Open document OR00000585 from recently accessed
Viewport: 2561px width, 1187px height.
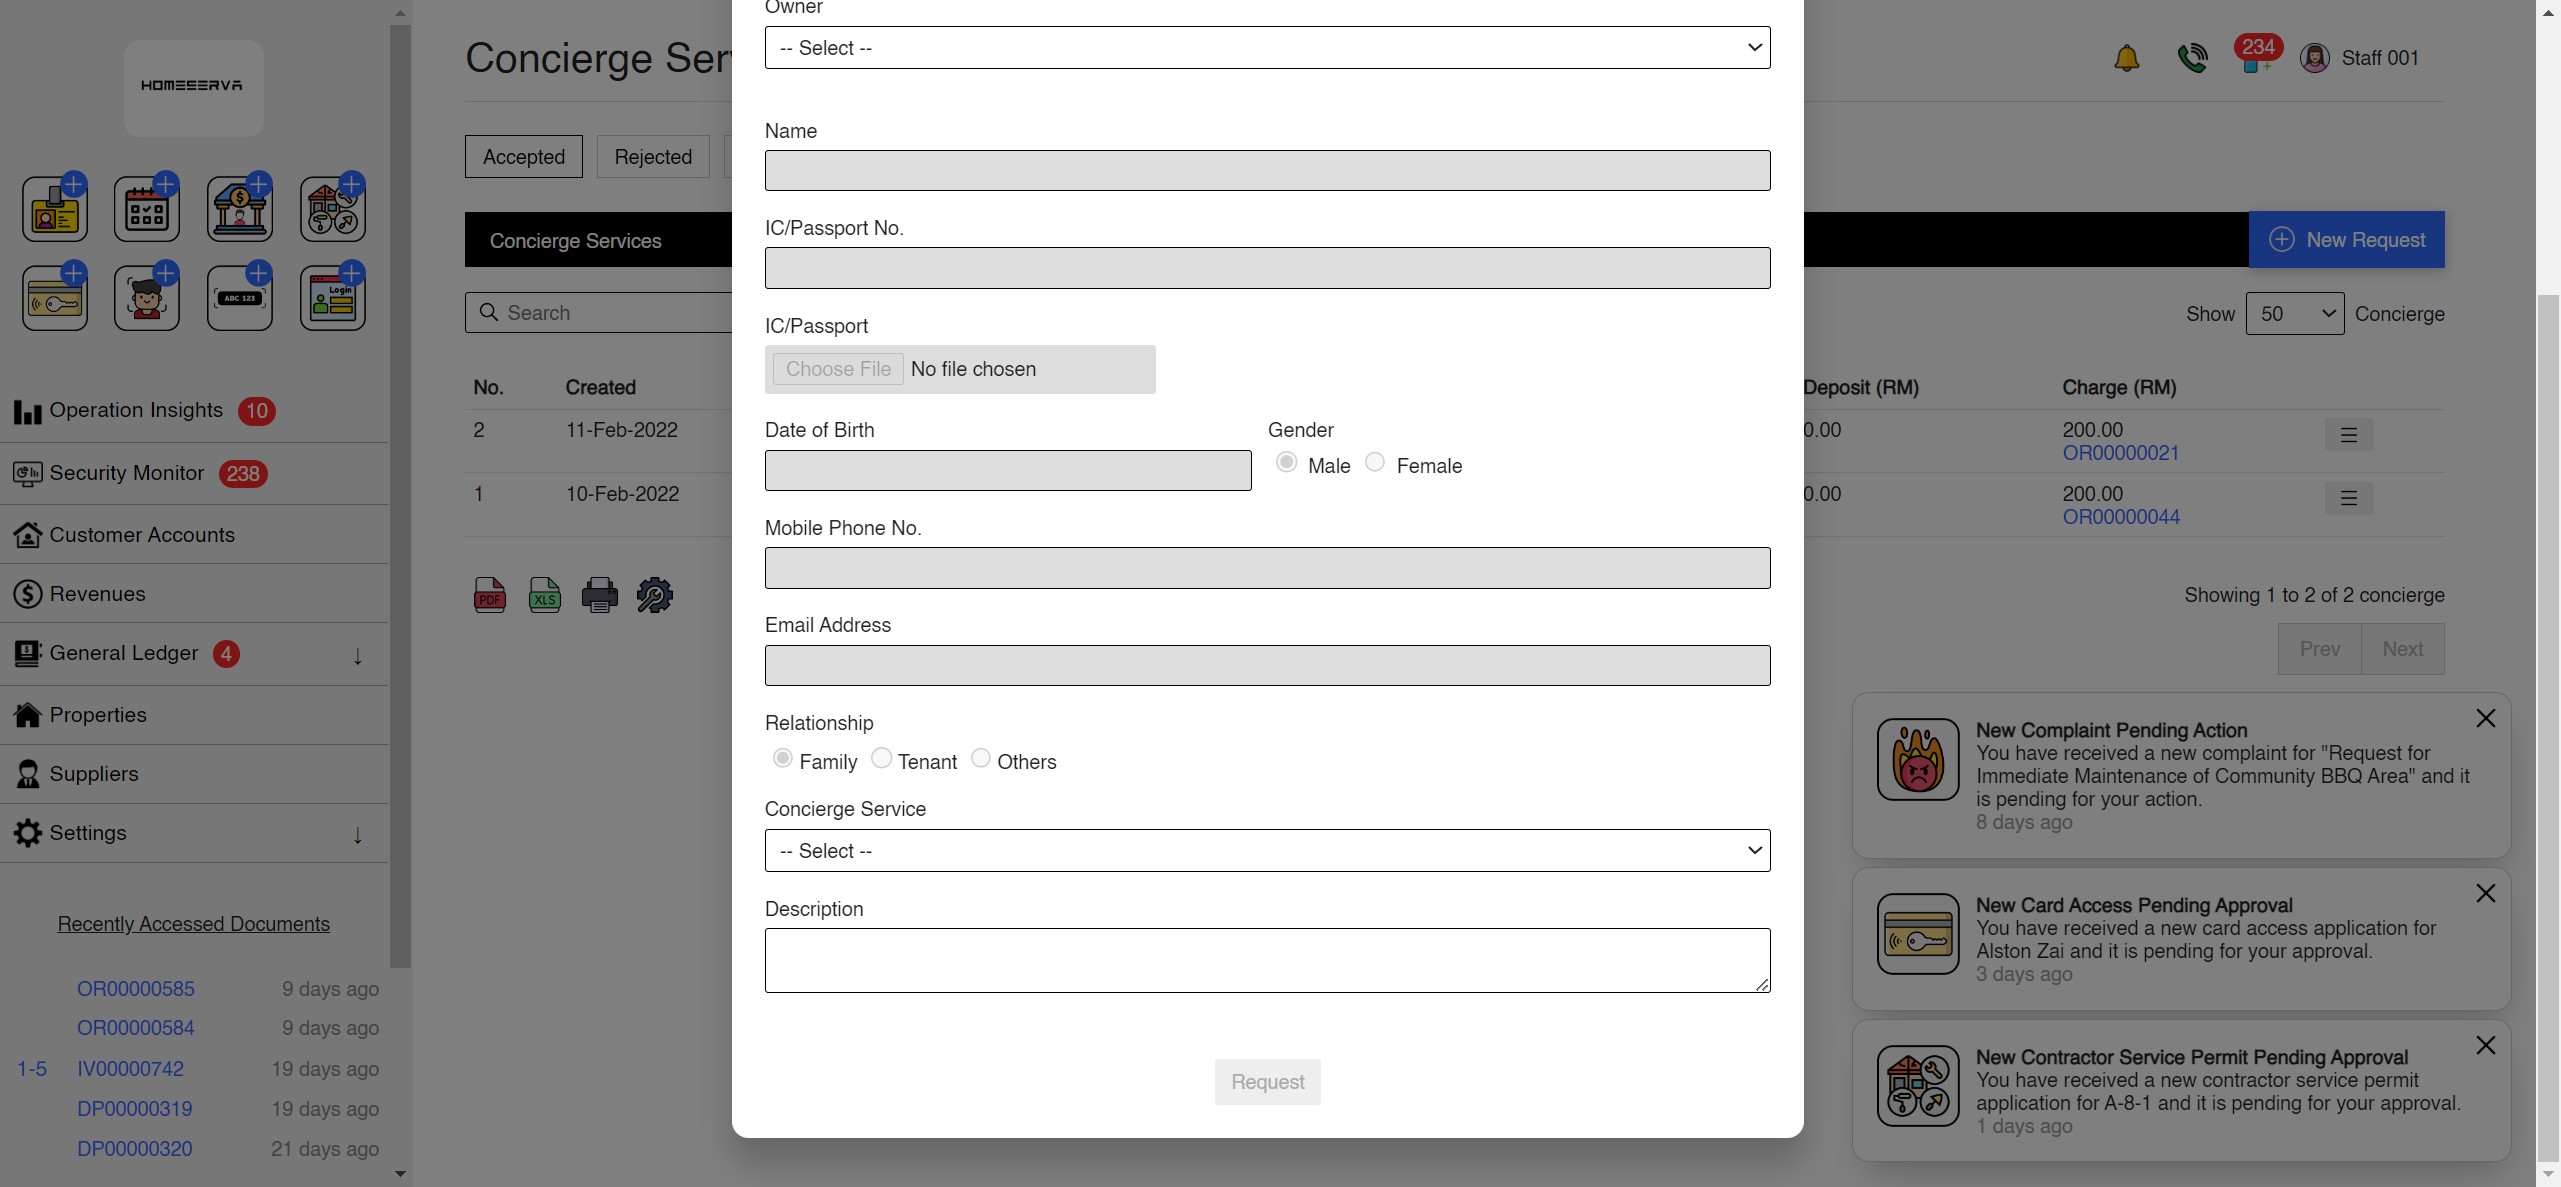[x=136, y=989]
